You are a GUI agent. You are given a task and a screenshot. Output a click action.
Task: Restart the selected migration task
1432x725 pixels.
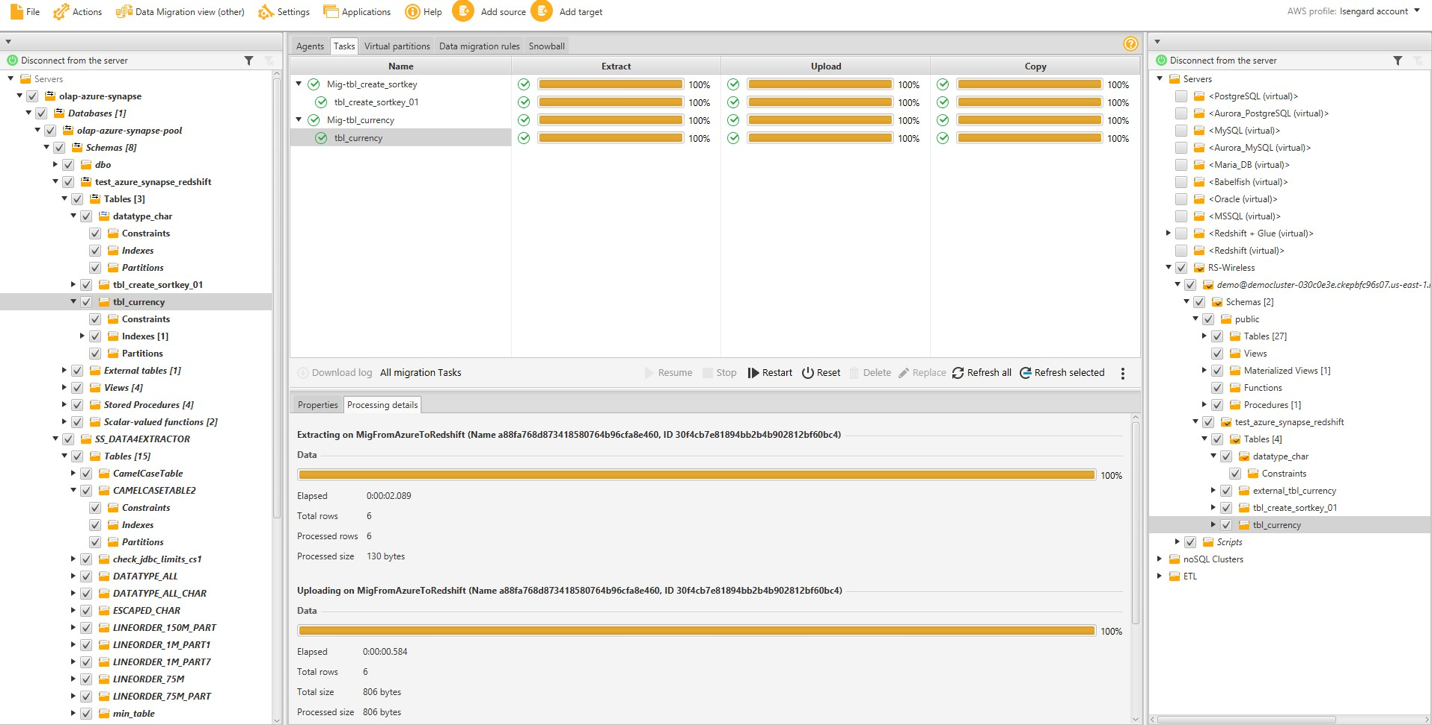point(770,373)
